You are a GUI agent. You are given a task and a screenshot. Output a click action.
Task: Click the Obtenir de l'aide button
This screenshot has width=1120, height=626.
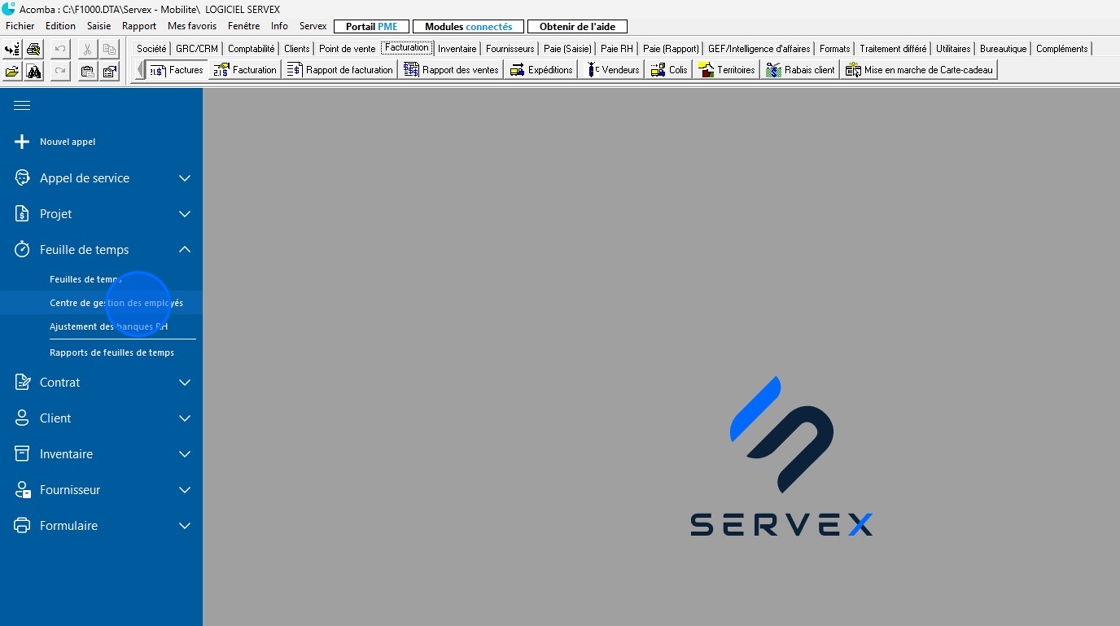[577, 26]
